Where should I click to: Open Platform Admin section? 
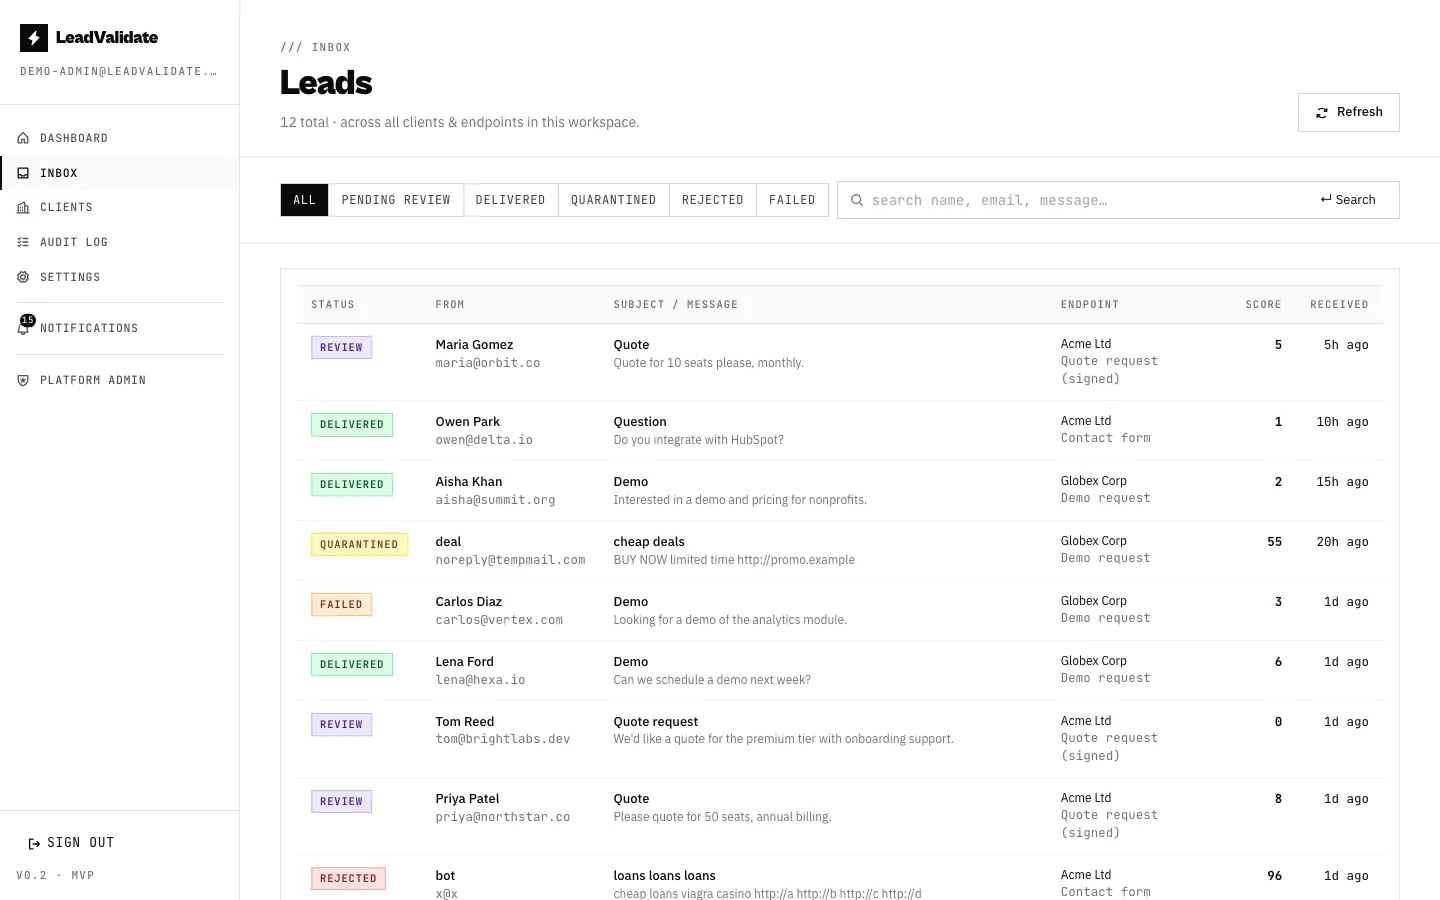click(119, 380)
